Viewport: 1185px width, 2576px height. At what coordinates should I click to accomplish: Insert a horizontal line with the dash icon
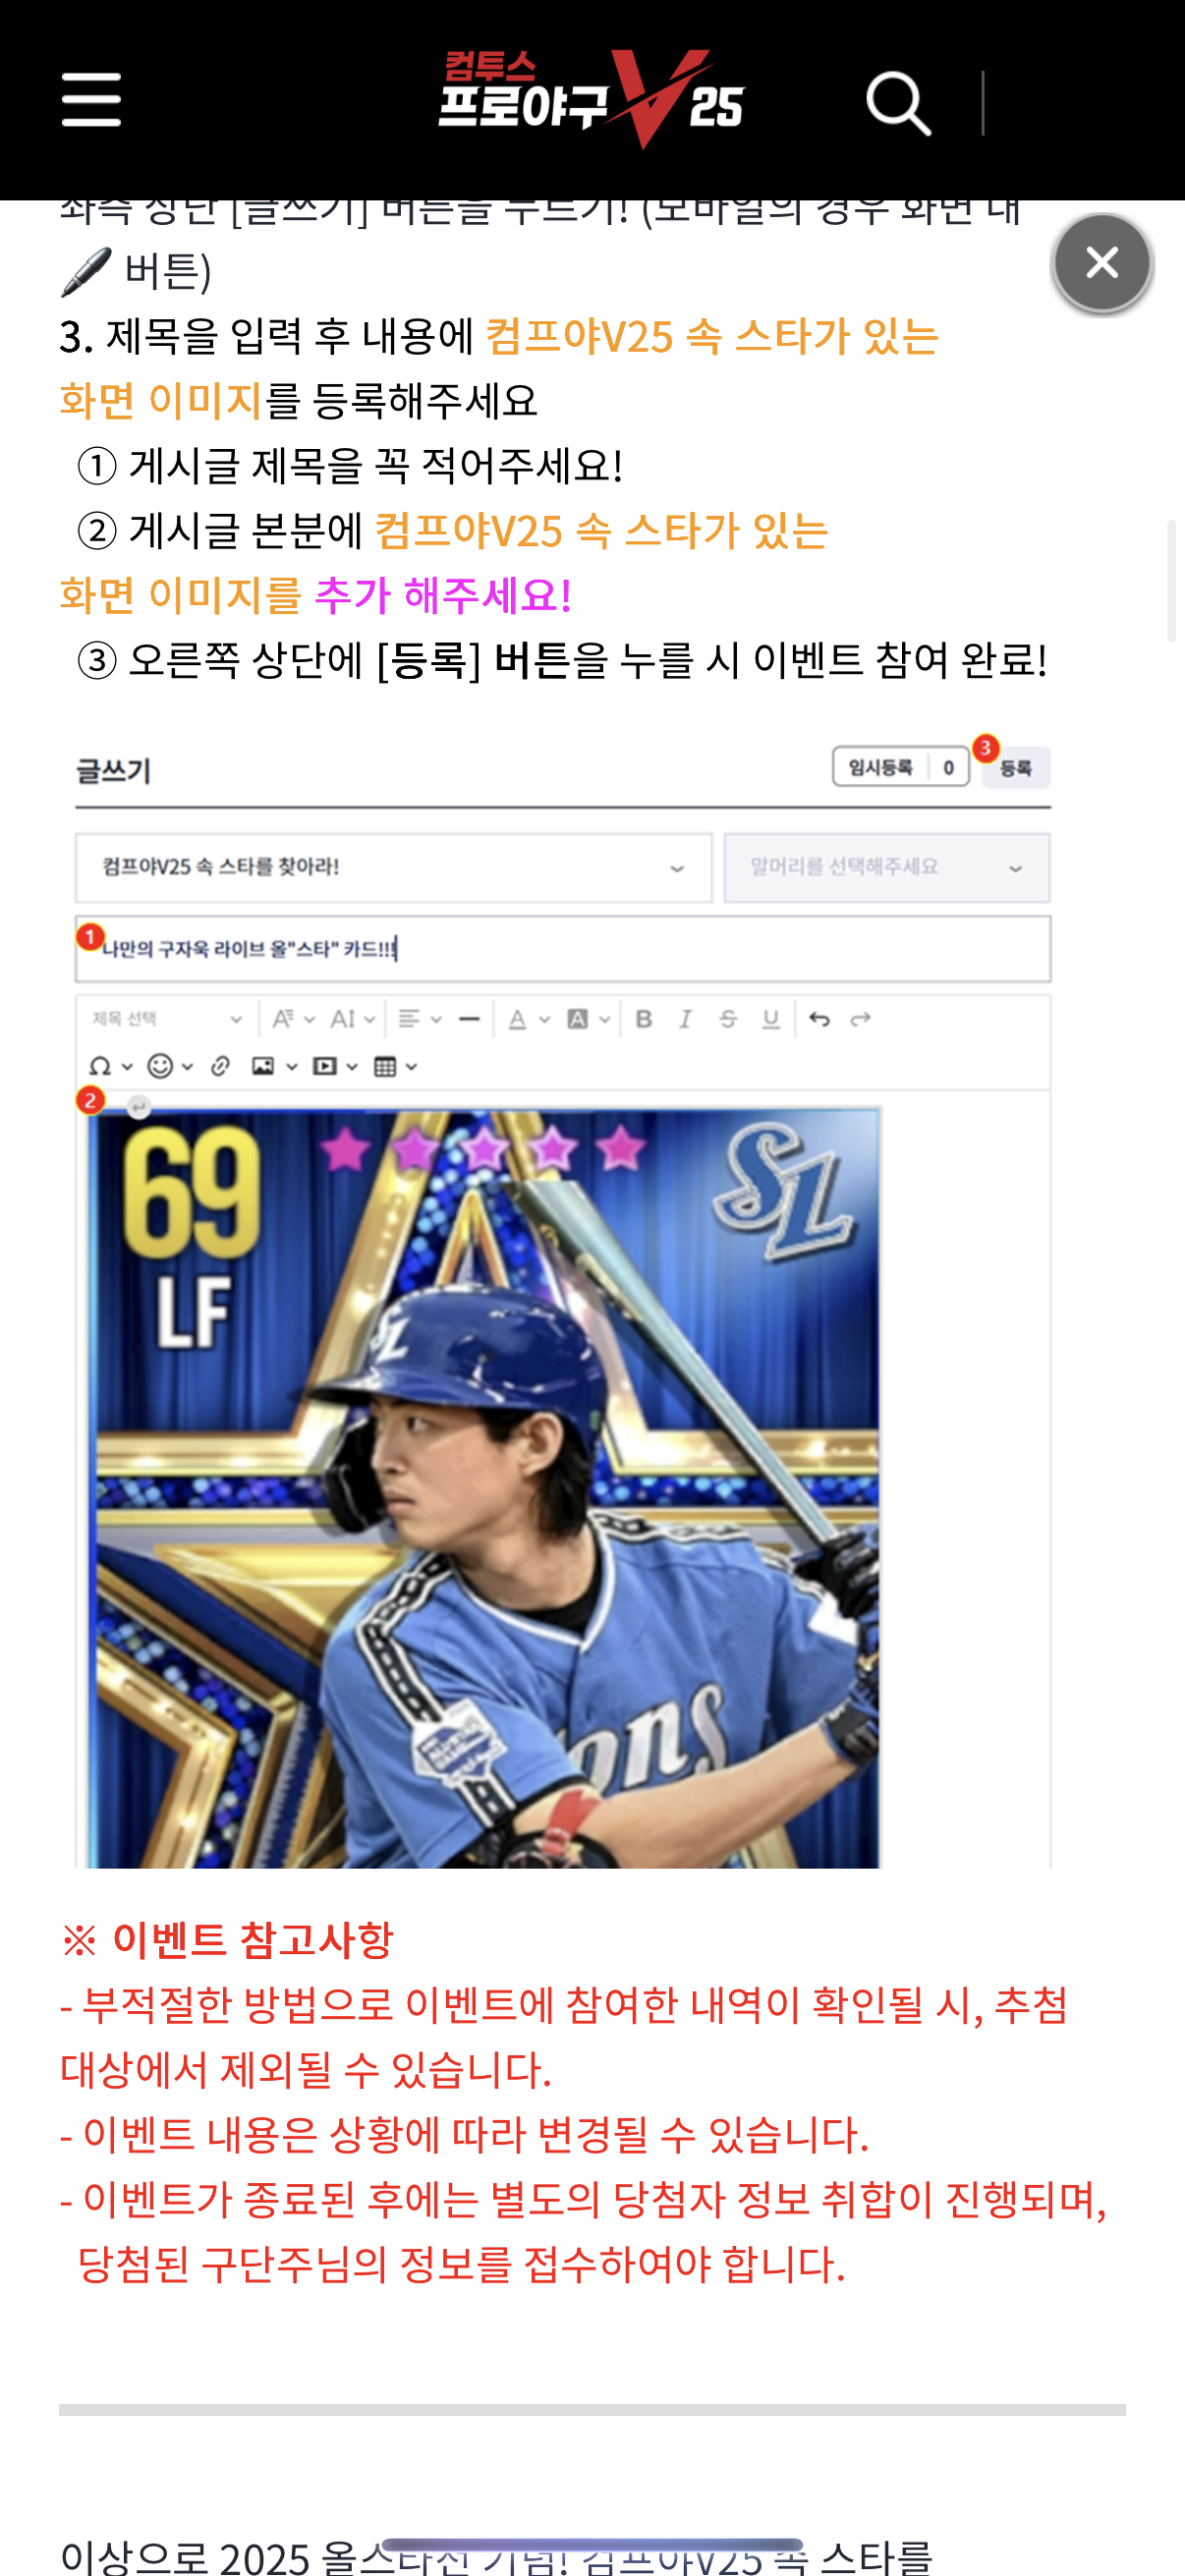[x=469, y=1019]
